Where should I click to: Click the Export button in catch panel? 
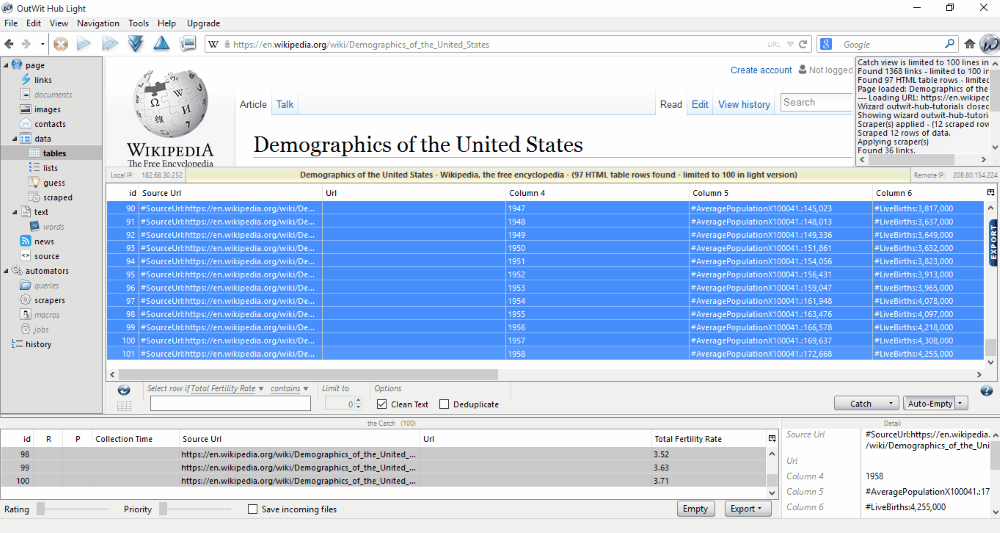(746, 509)
